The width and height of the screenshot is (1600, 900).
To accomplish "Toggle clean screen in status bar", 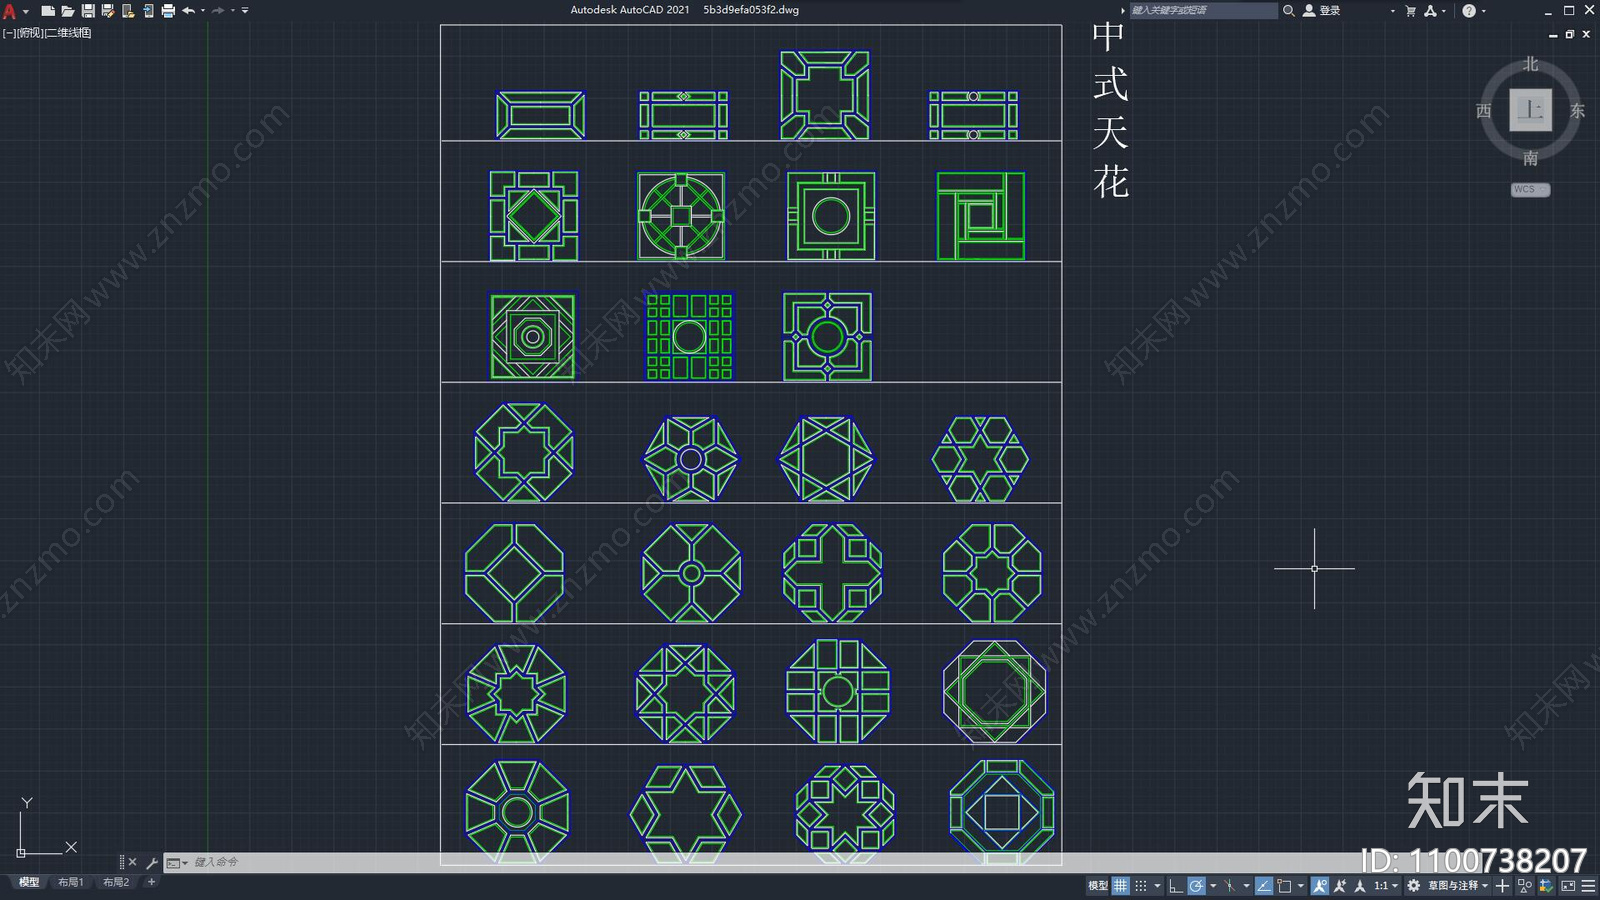I will click(1568, 885).
